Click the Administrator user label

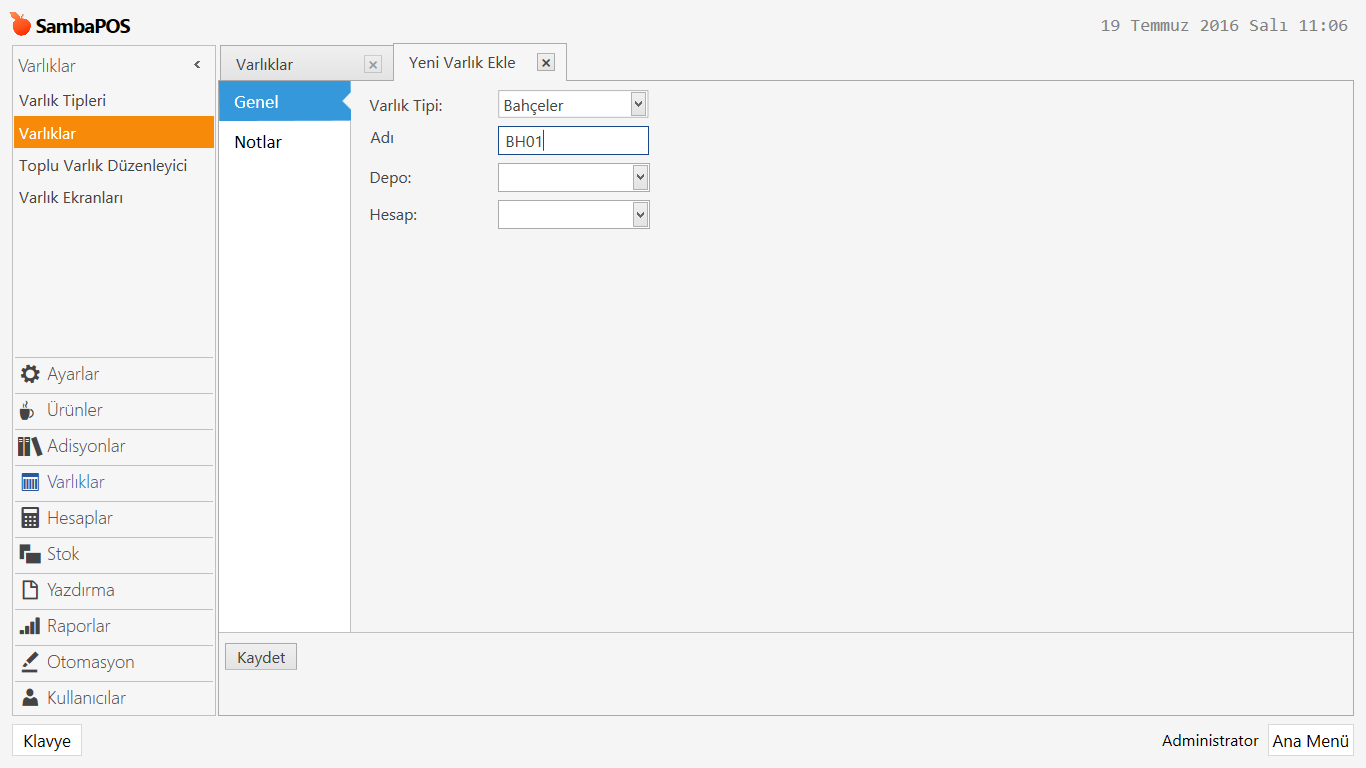(x=1210, y=741)
